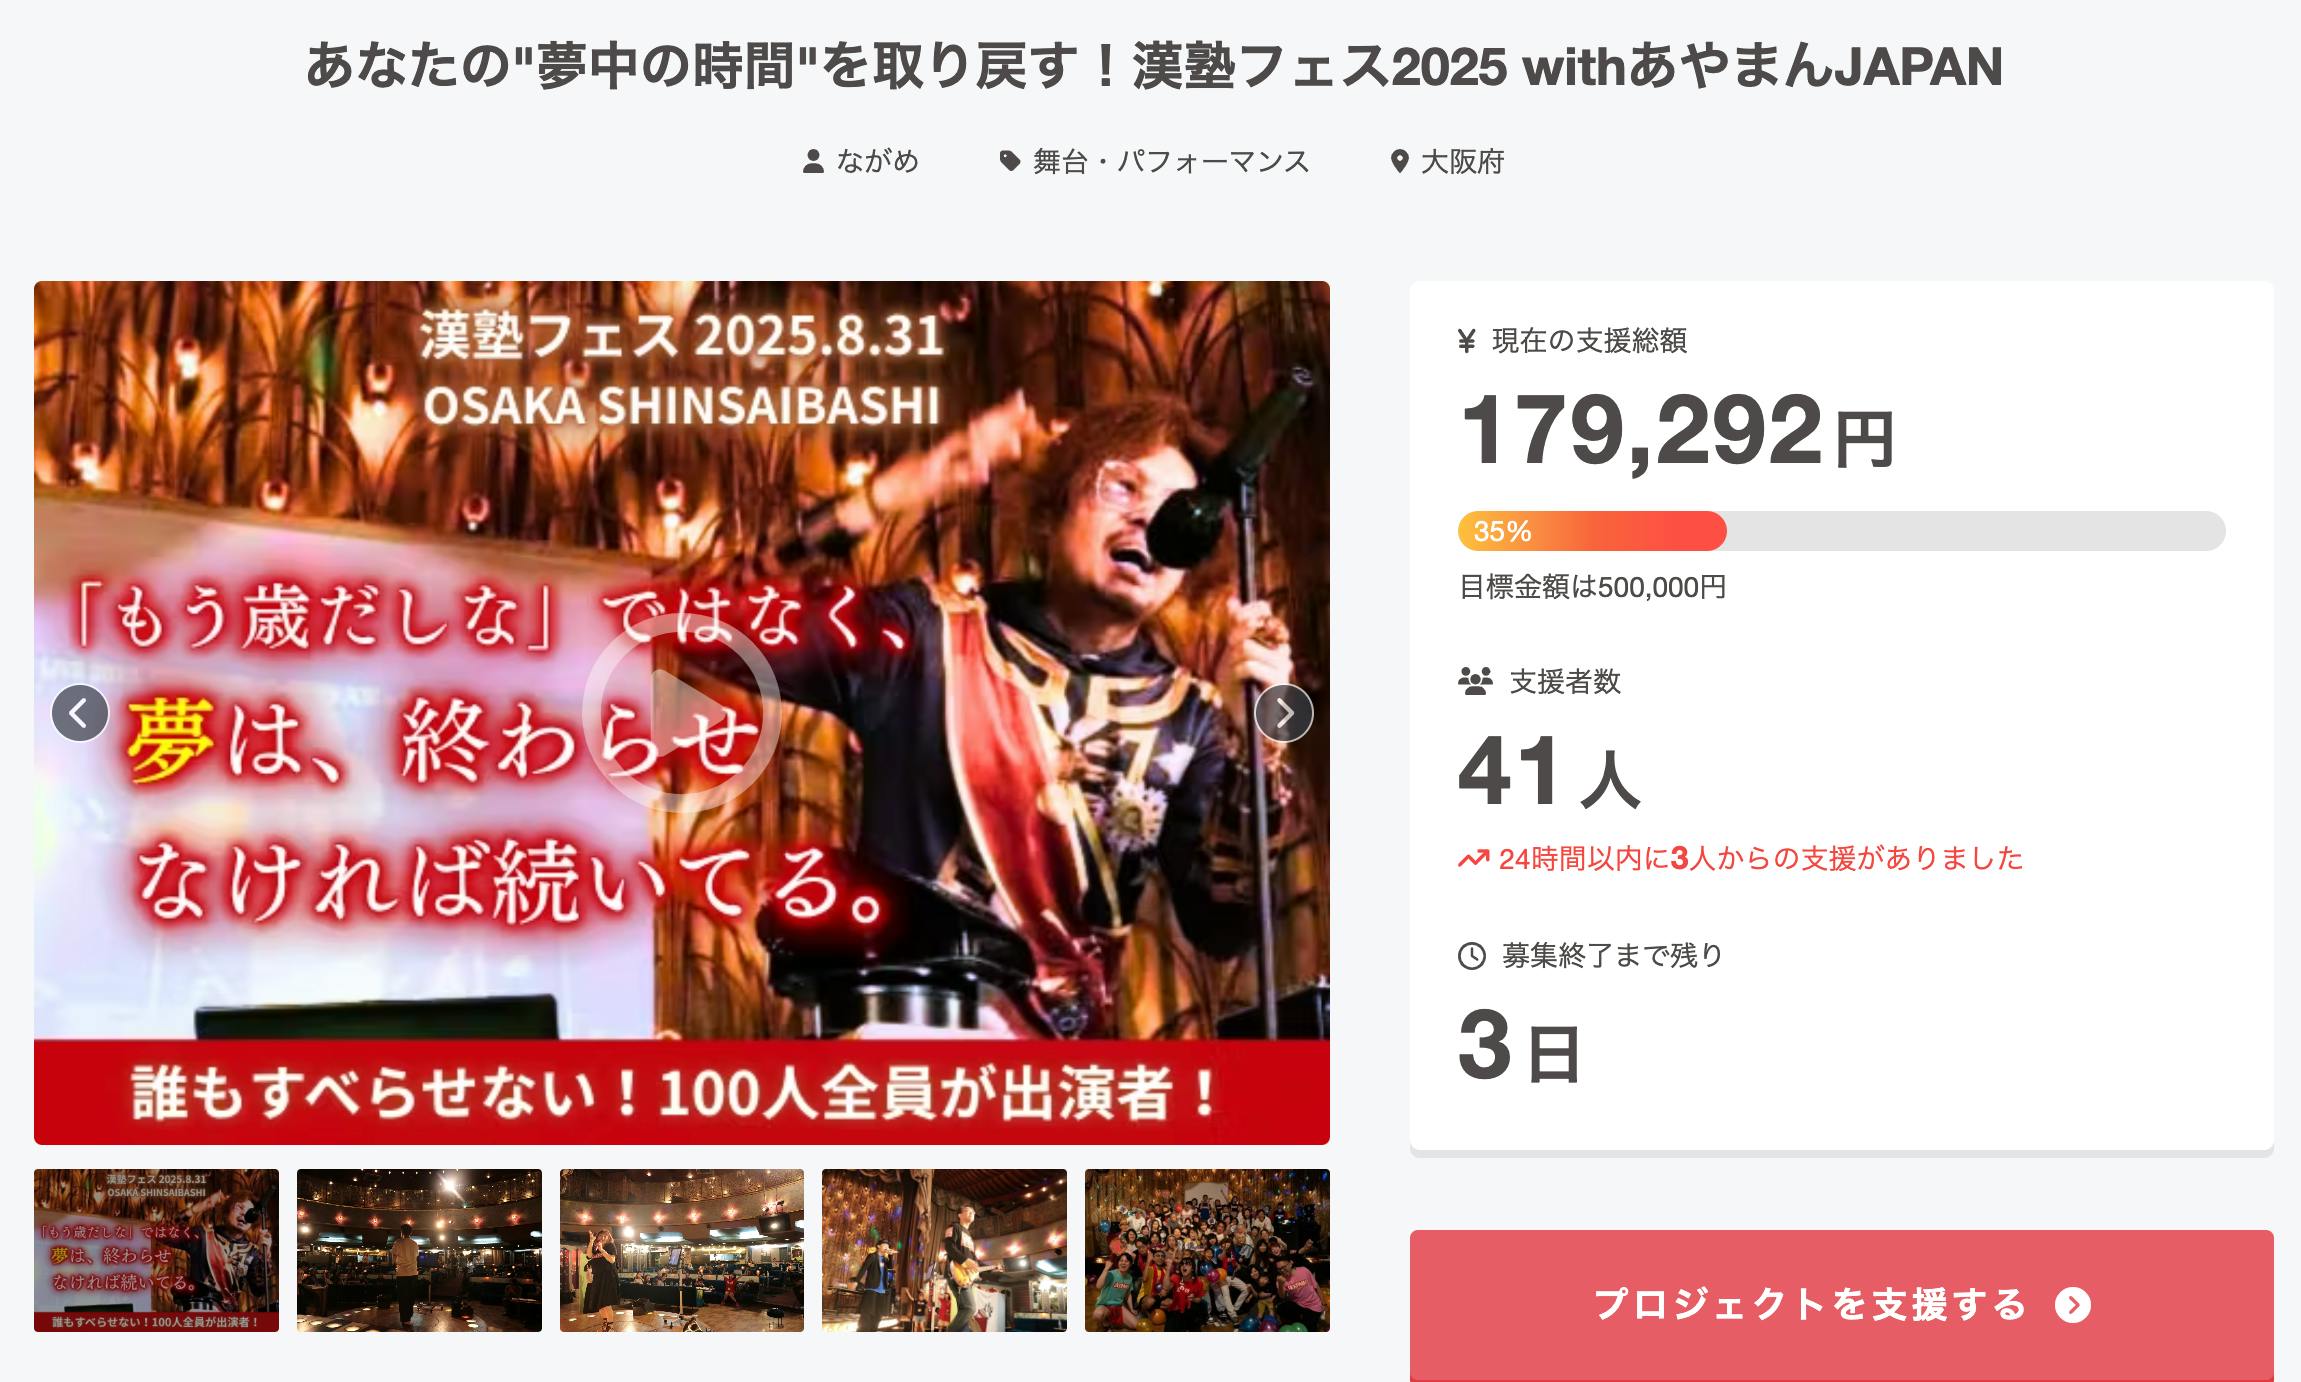
Task: Go to the previous carousel image
Action: coord(80,713)
